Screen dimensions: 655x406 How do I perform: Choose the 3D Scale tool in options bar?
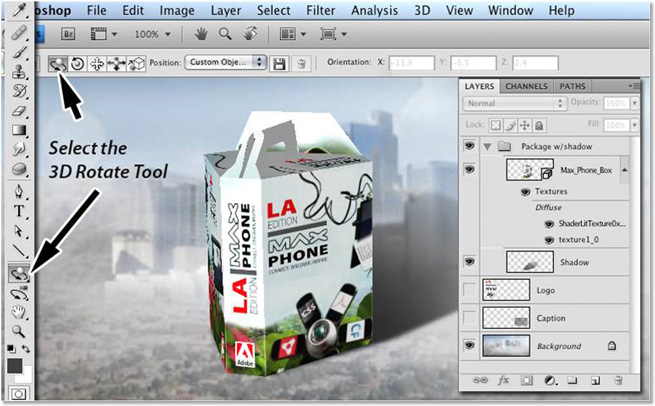(x=136, y=63)
